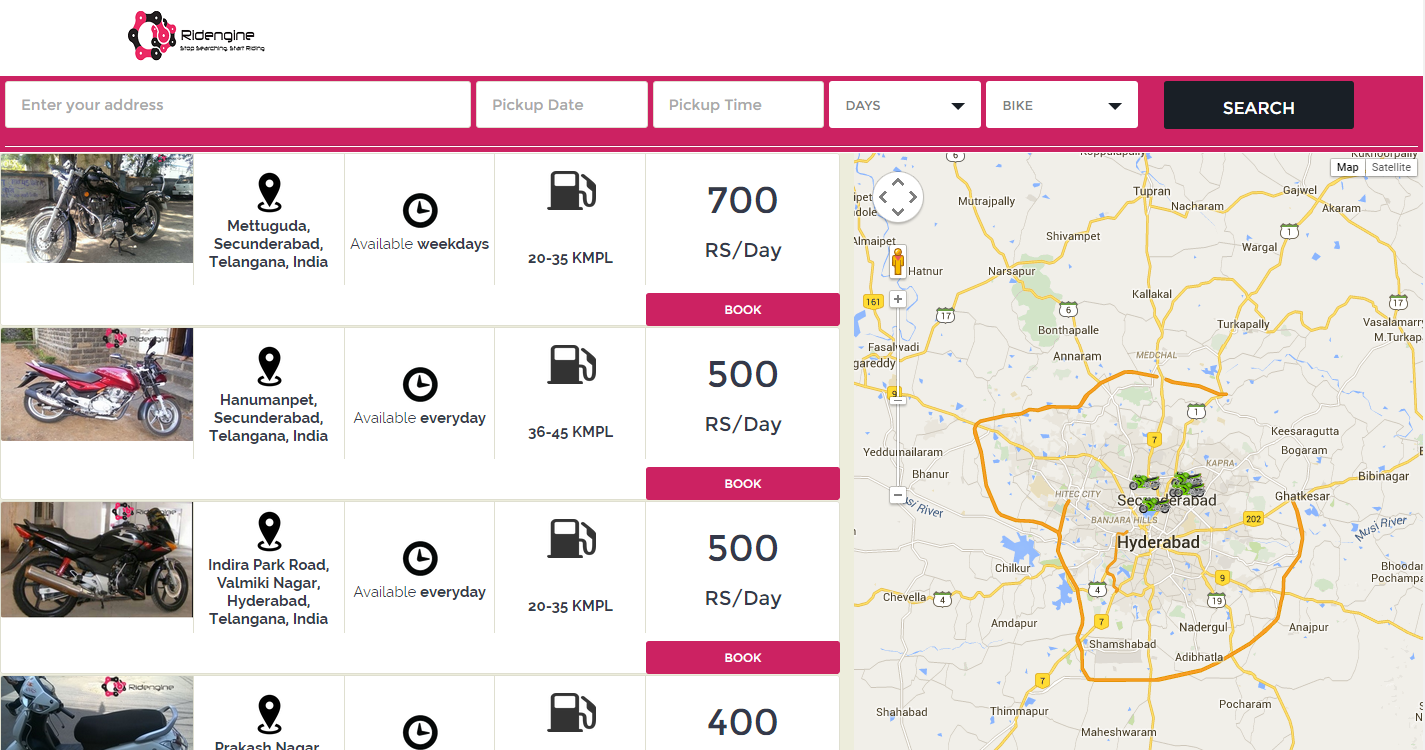Click the Ridengine logo in header
This screenshot has height=750, width=1425.
click(196, 37)
